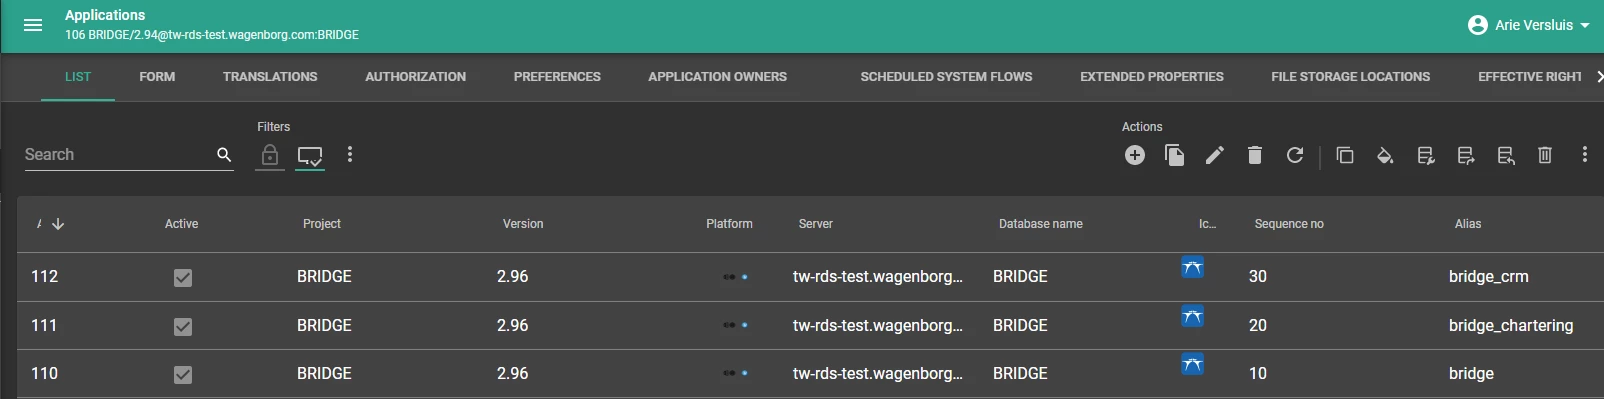
Task: Open the hamburger navigation menu
Action: [33, 25]
